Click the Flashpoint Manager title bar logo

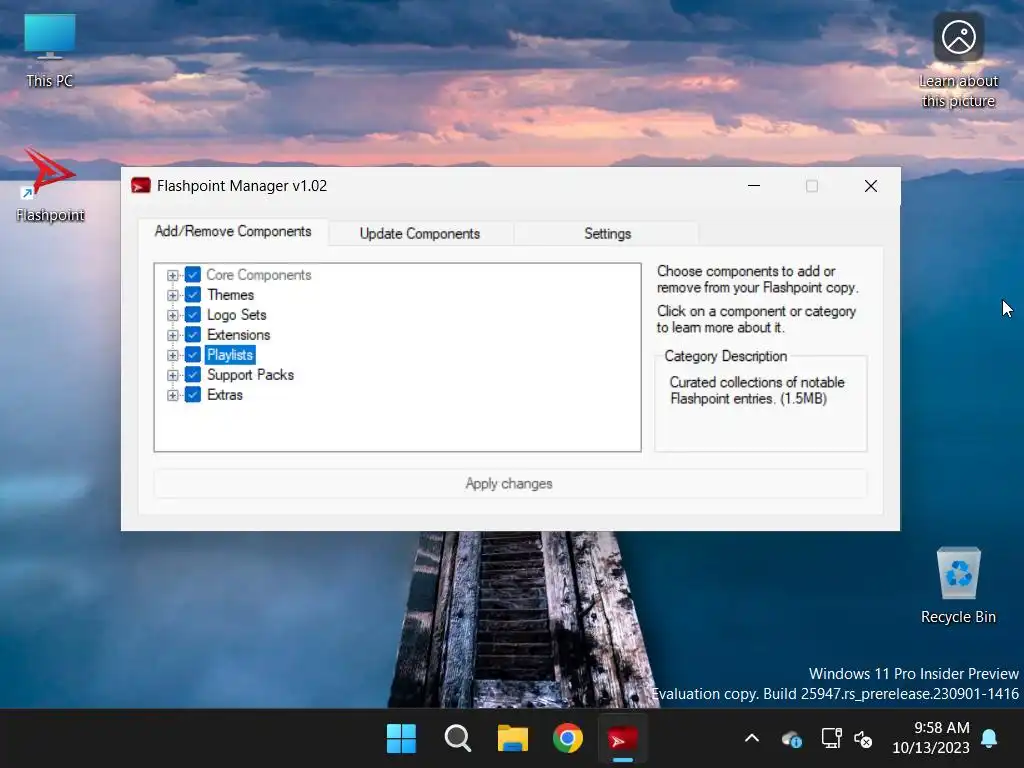tap(140, 186)
